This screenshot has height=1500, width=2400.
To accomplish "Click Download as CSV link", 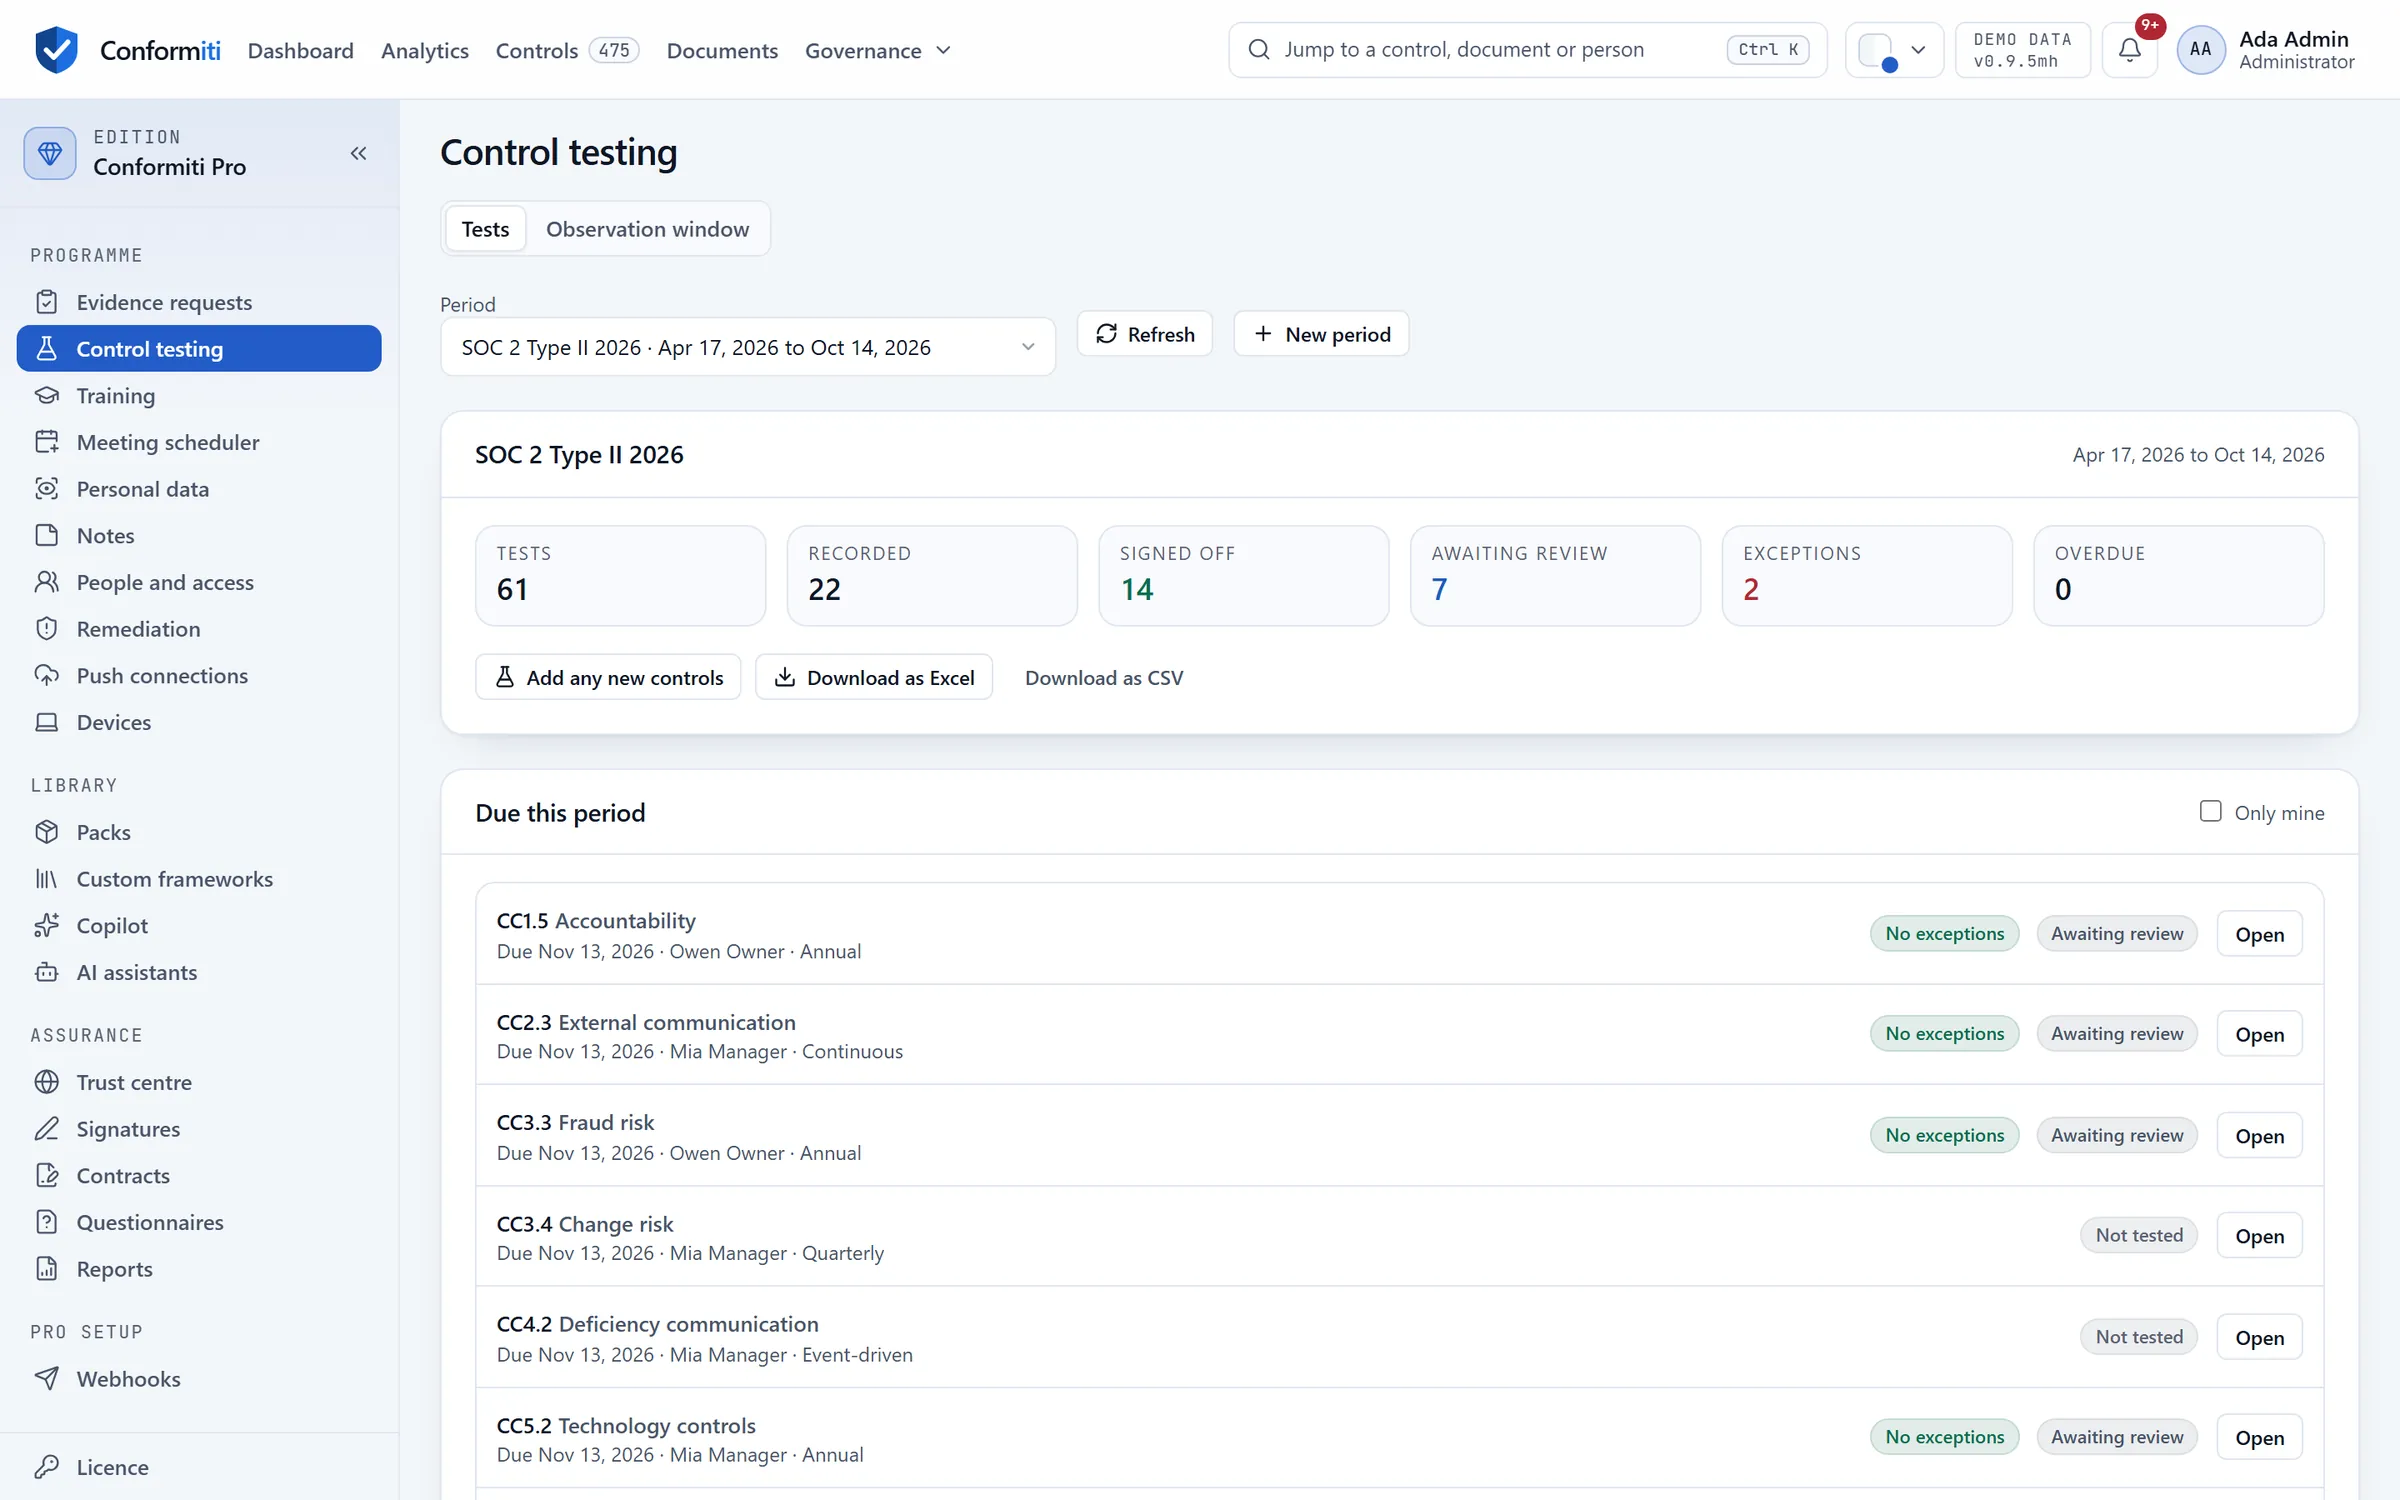I will point(1104,677).
